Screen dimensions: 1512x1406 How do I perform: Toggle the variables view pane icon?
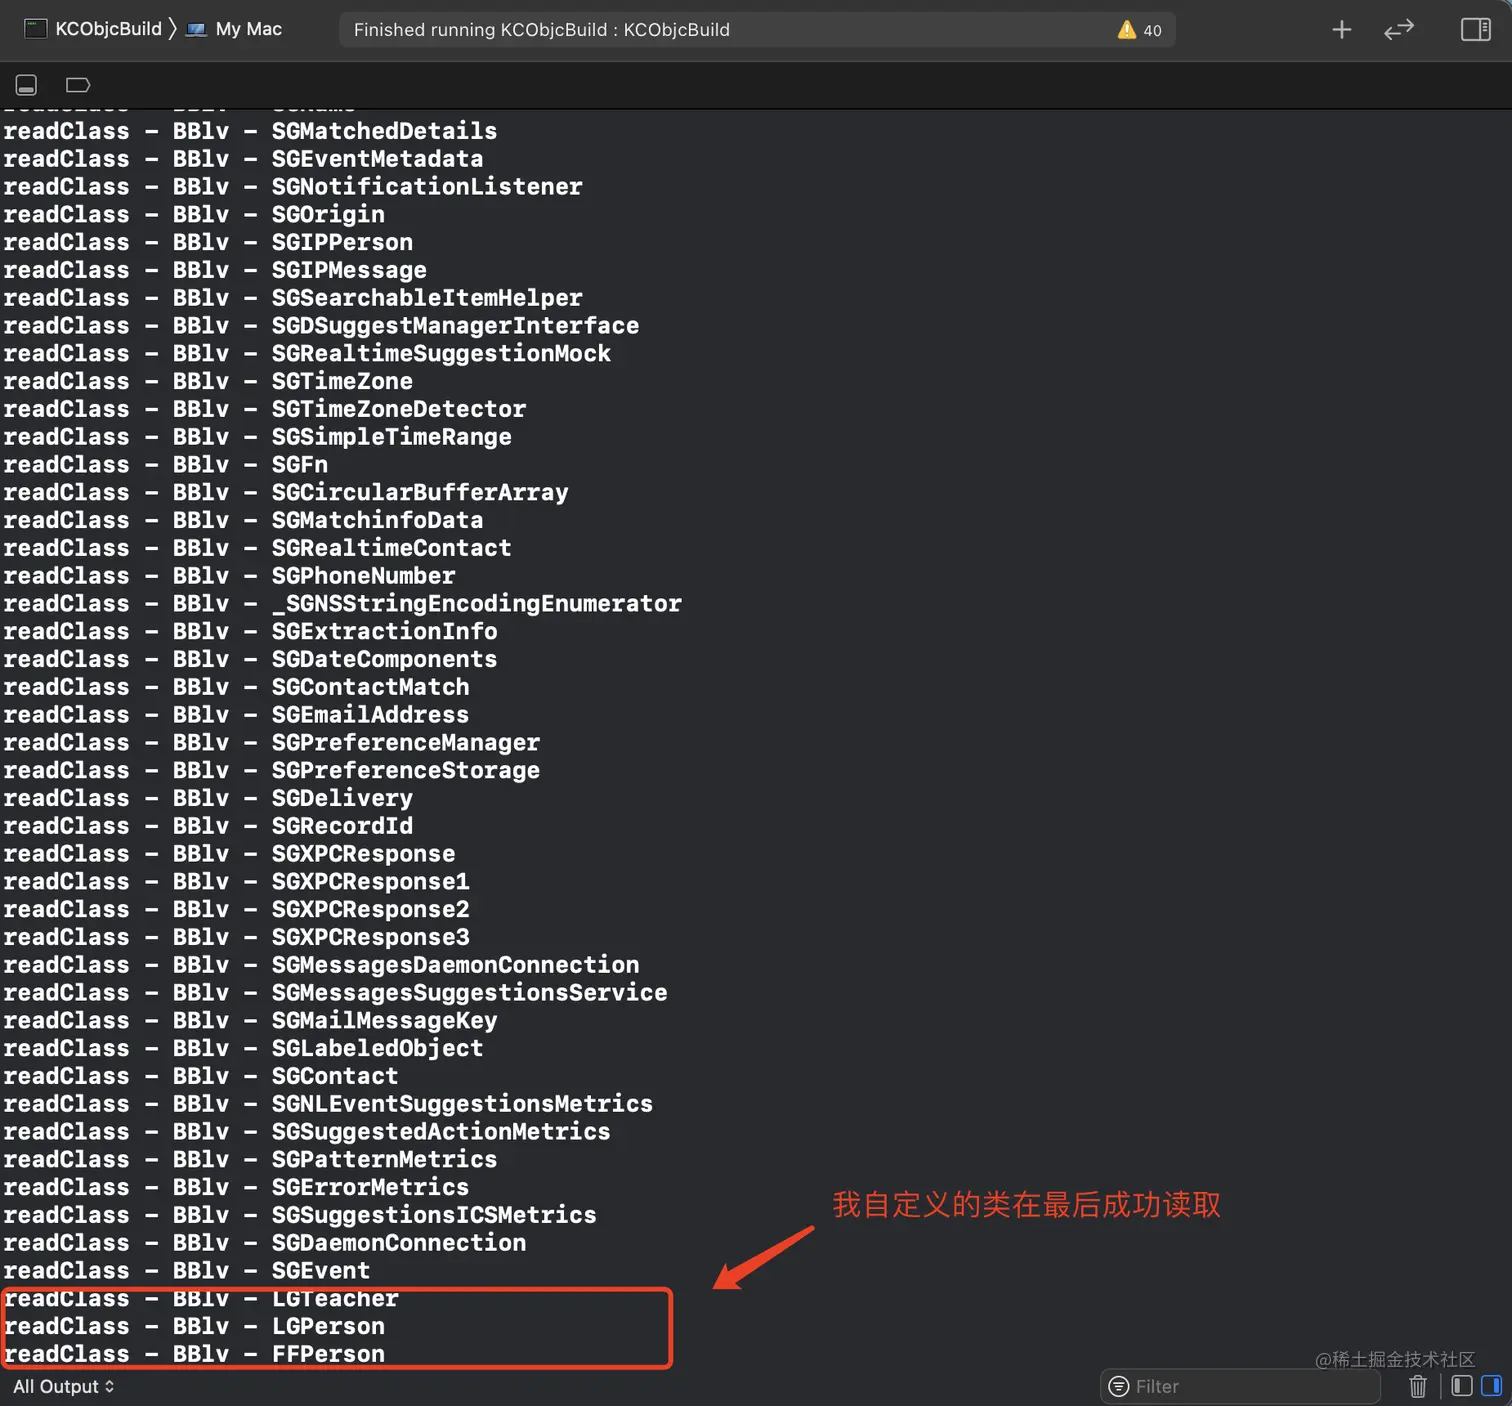point(1461,1386)
